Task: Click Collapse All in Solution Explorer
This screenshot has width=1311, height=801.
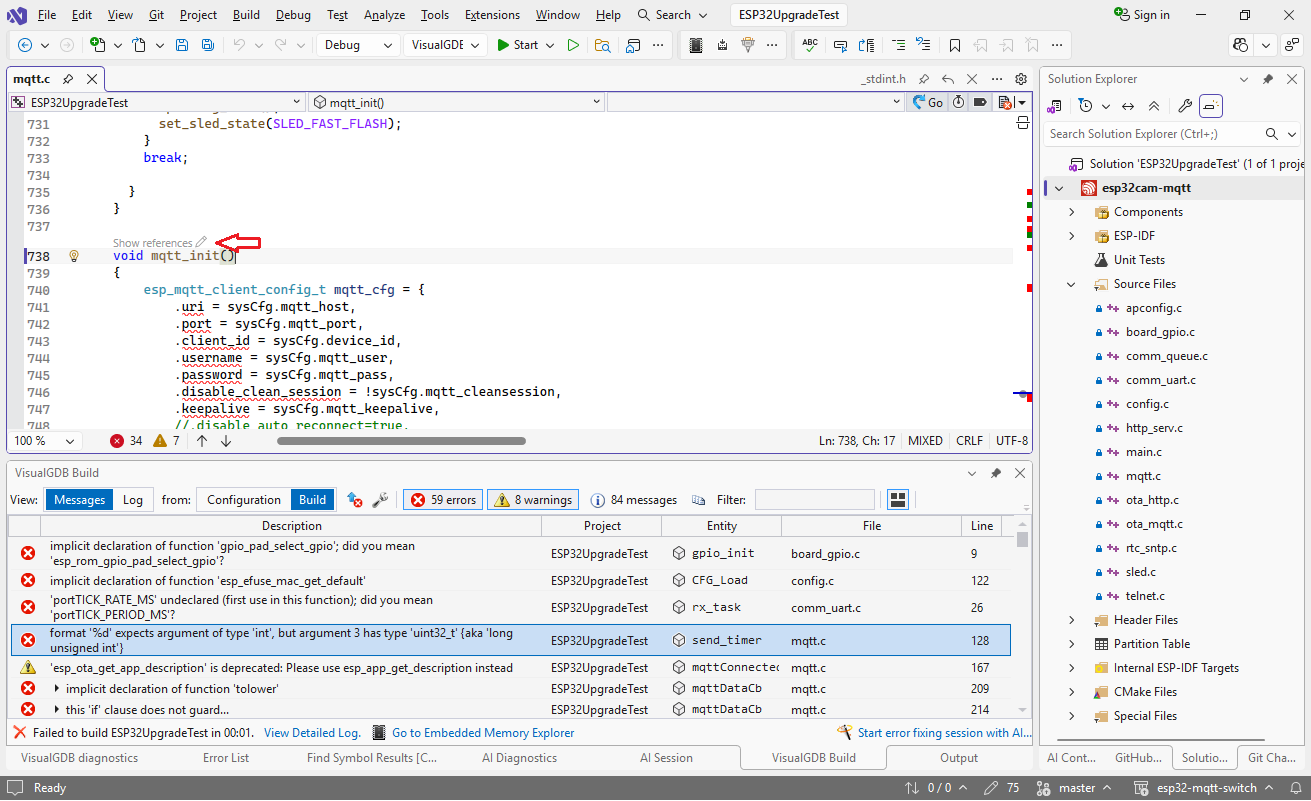Action: 1154,106
